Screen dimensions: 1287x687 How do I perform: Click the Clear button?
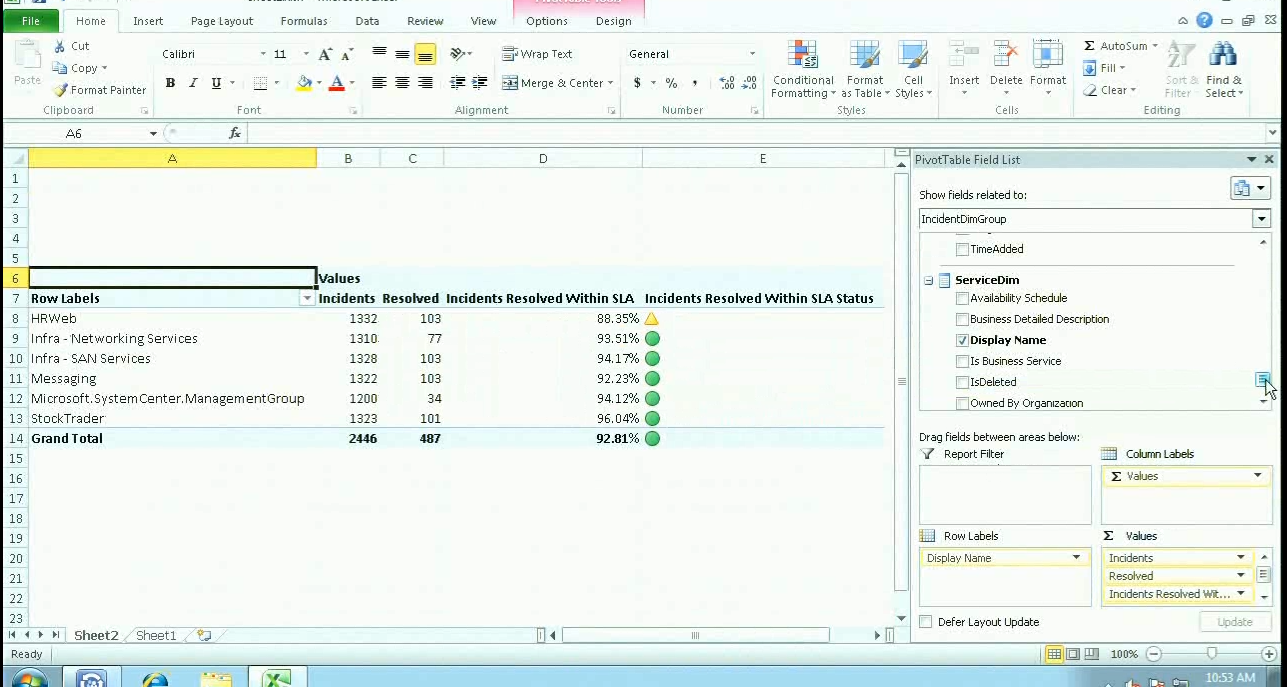(x=1109, y=90)
